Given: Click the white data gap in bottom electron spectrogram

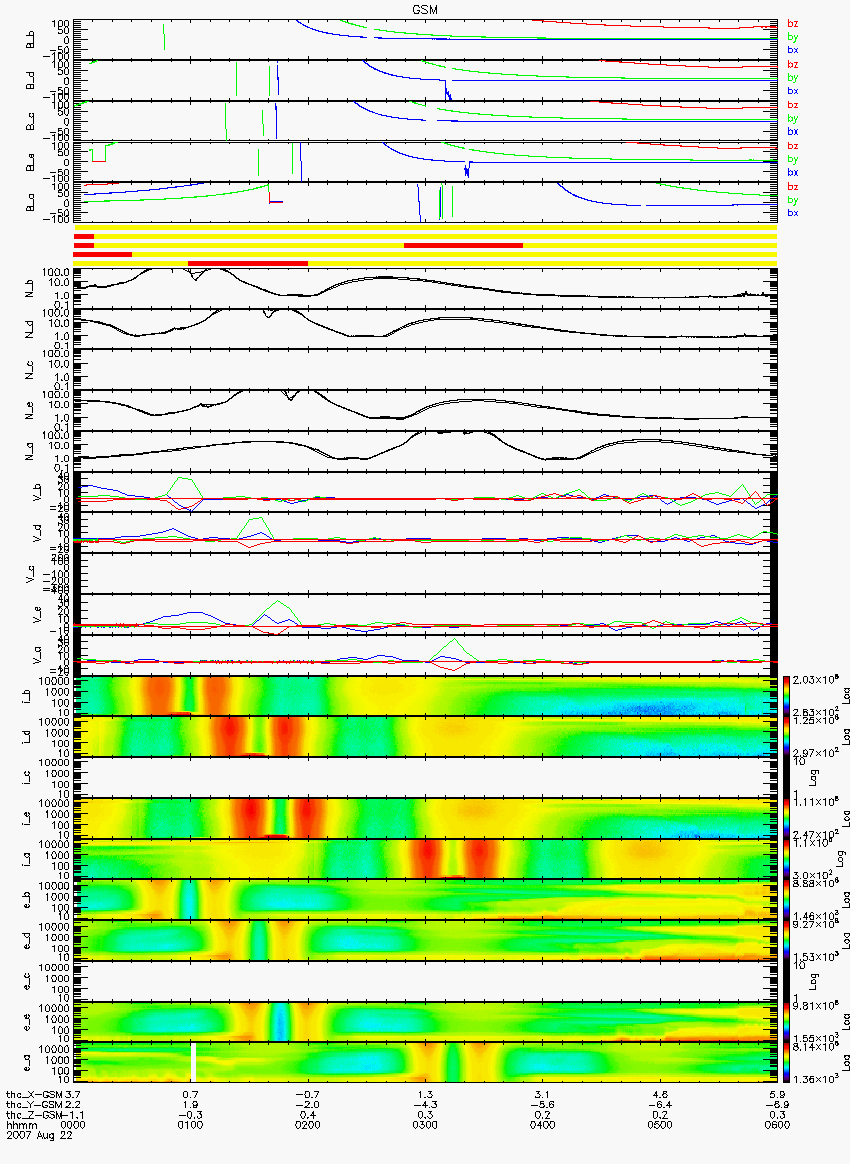Looking at the screenshot, I should pyautogui.click(x=193, y=1063).
